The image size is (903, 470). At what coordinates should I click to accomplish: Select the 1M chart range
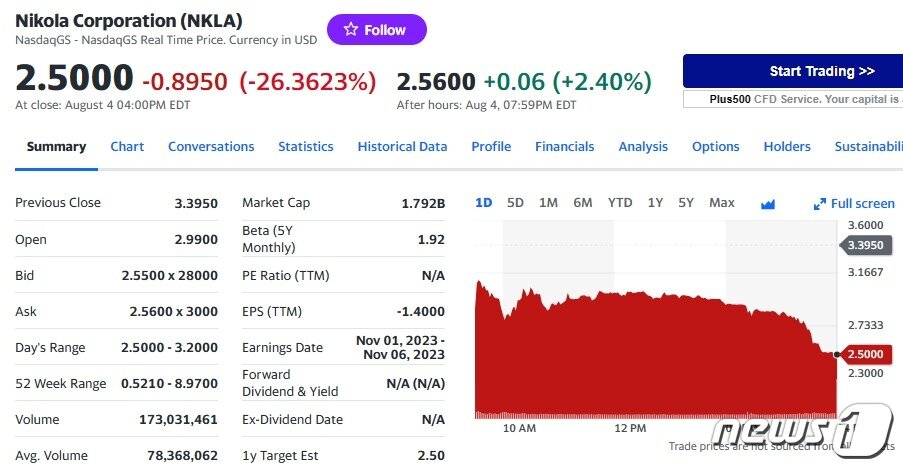coord(548,202)
